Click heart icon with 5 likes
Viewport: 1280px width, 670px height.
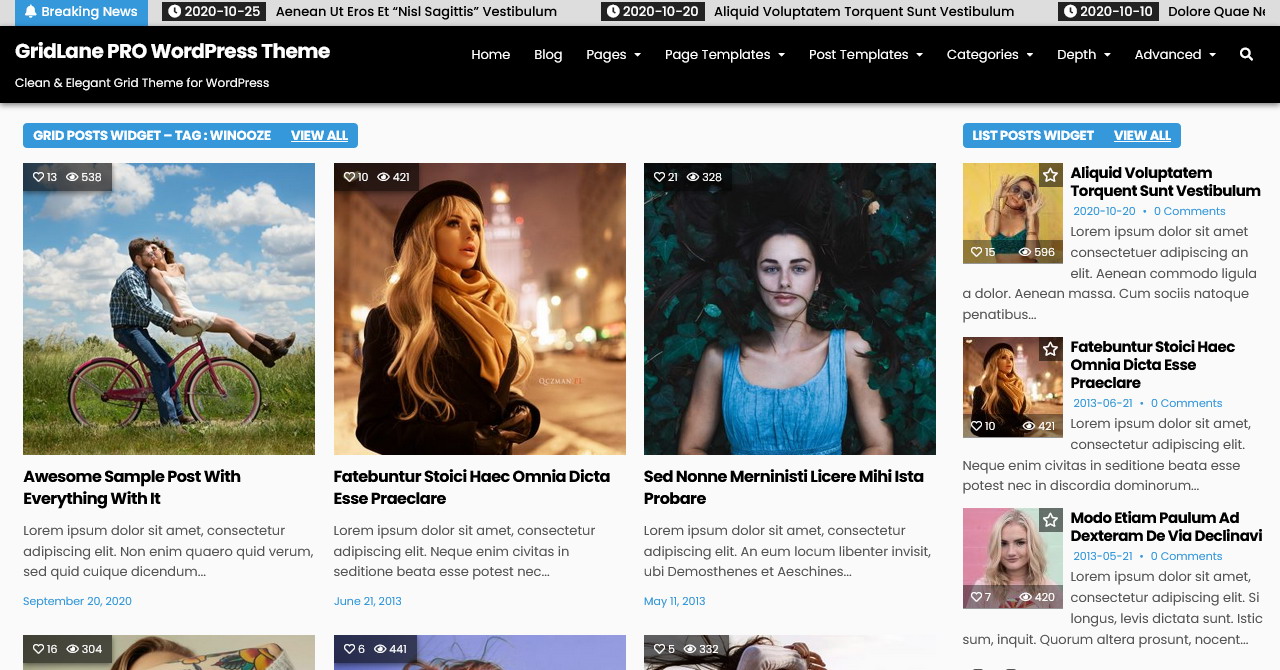(x=660, y=649)
